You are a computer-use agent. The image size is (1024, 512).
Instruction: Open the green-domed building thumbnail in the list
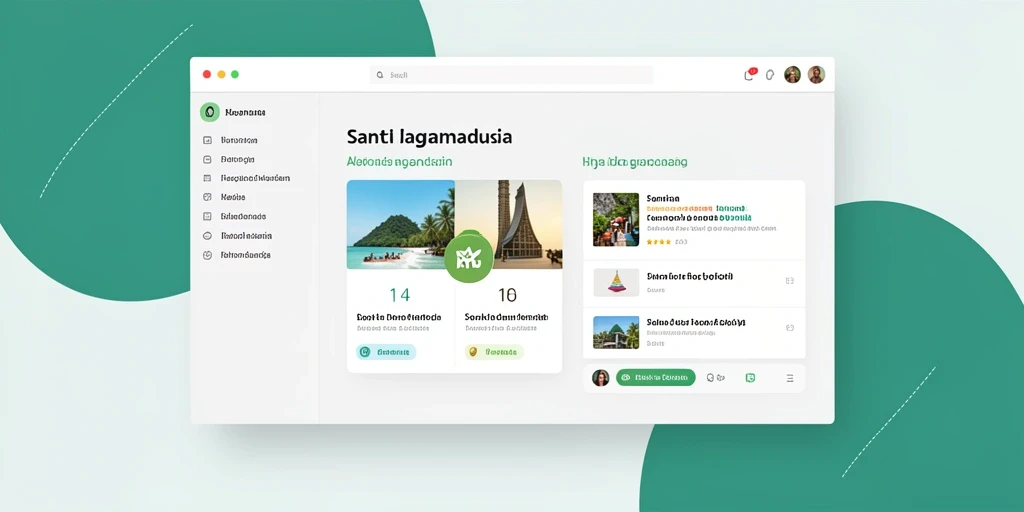coord(616,332)
